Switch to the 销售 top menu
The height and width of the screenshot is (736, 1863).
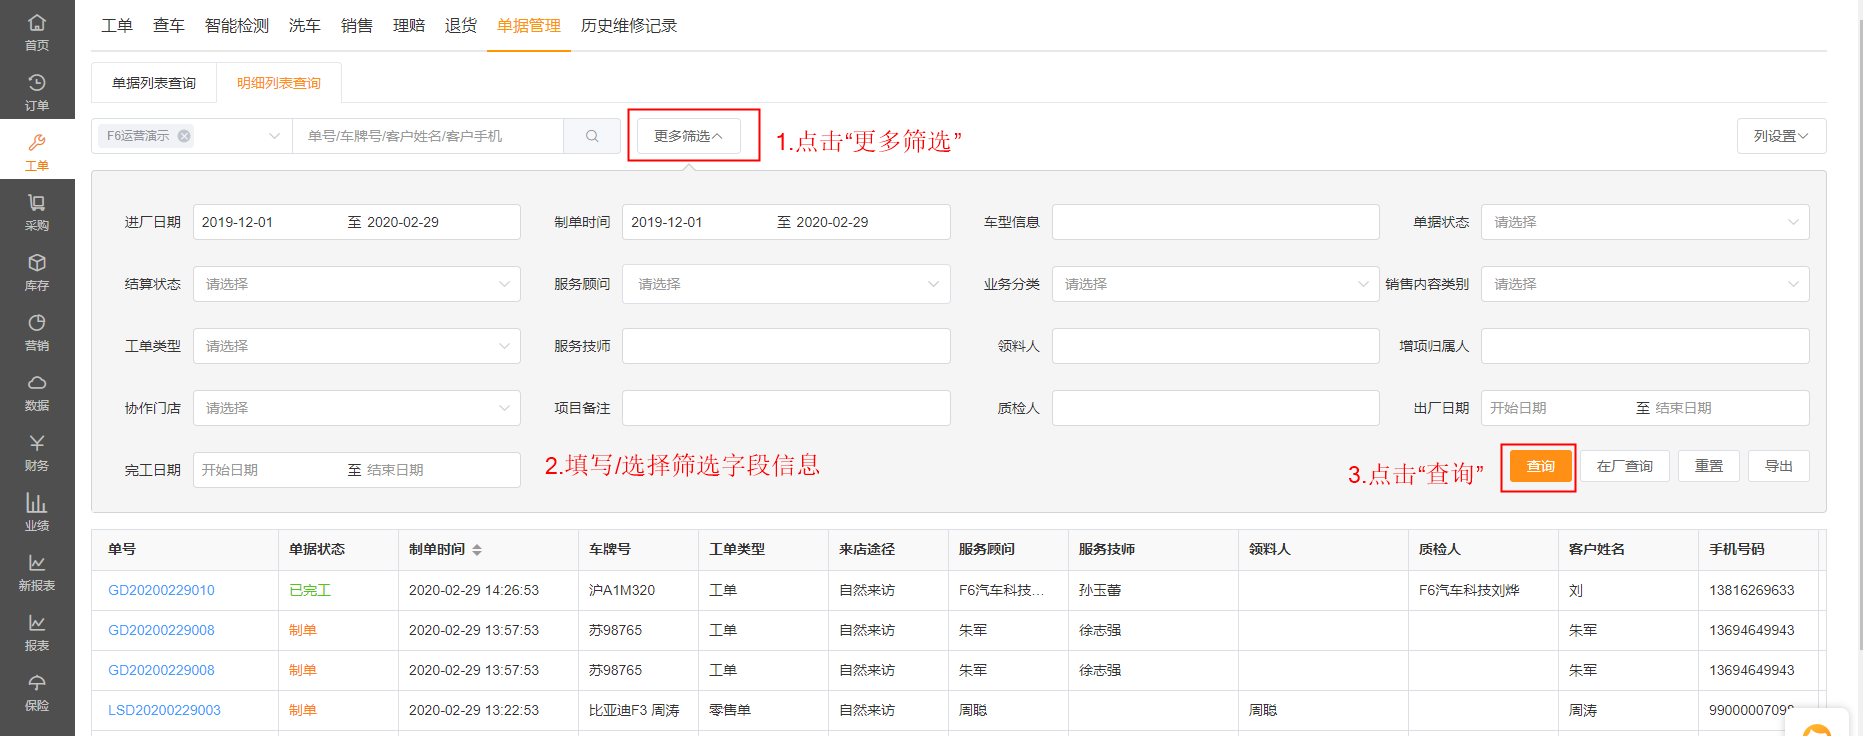click(x=357, y=26)
